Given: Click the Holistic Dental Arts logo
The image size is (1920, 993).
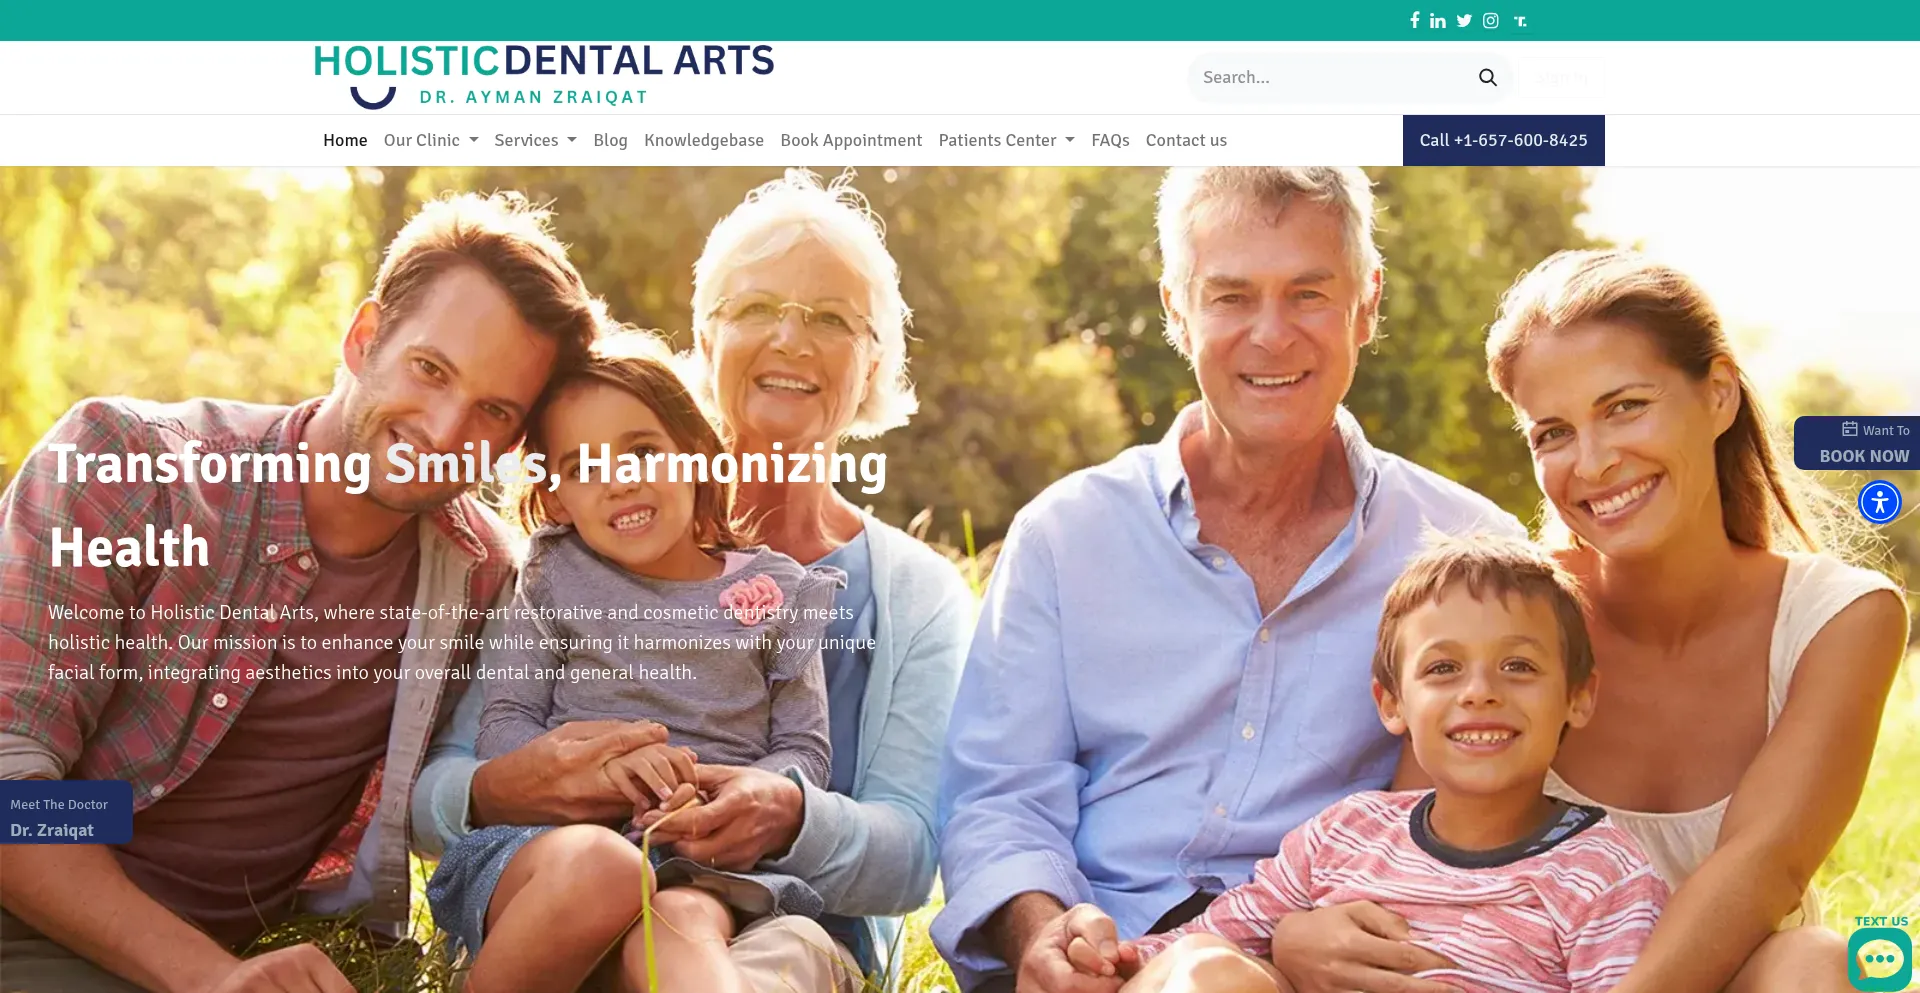Looking at the screenshot, I should point(544,75).
